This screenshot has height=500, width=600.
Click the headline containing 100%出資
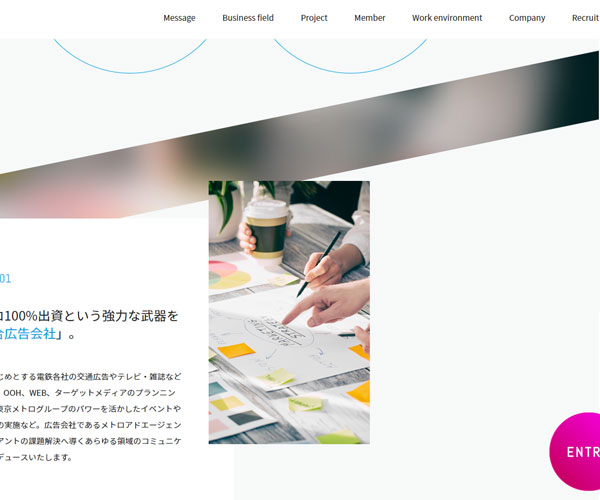click(x=90, y=316)
